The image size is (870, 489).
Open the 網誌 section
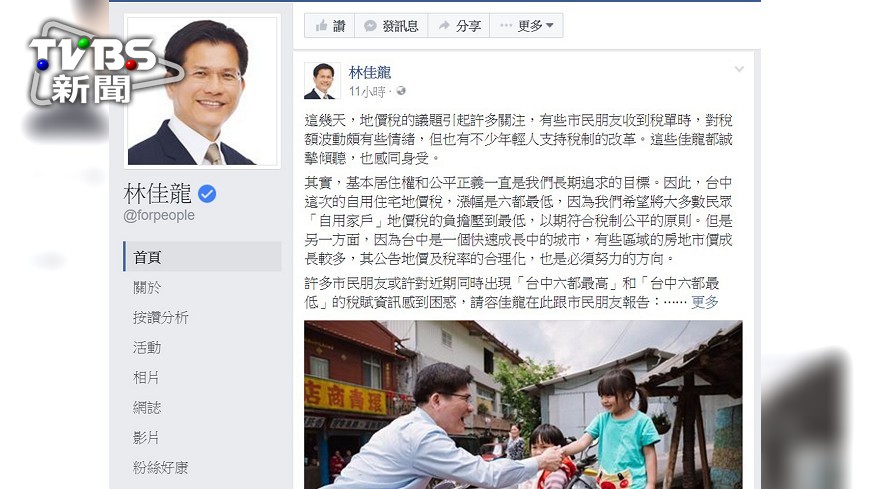[147, 407]
